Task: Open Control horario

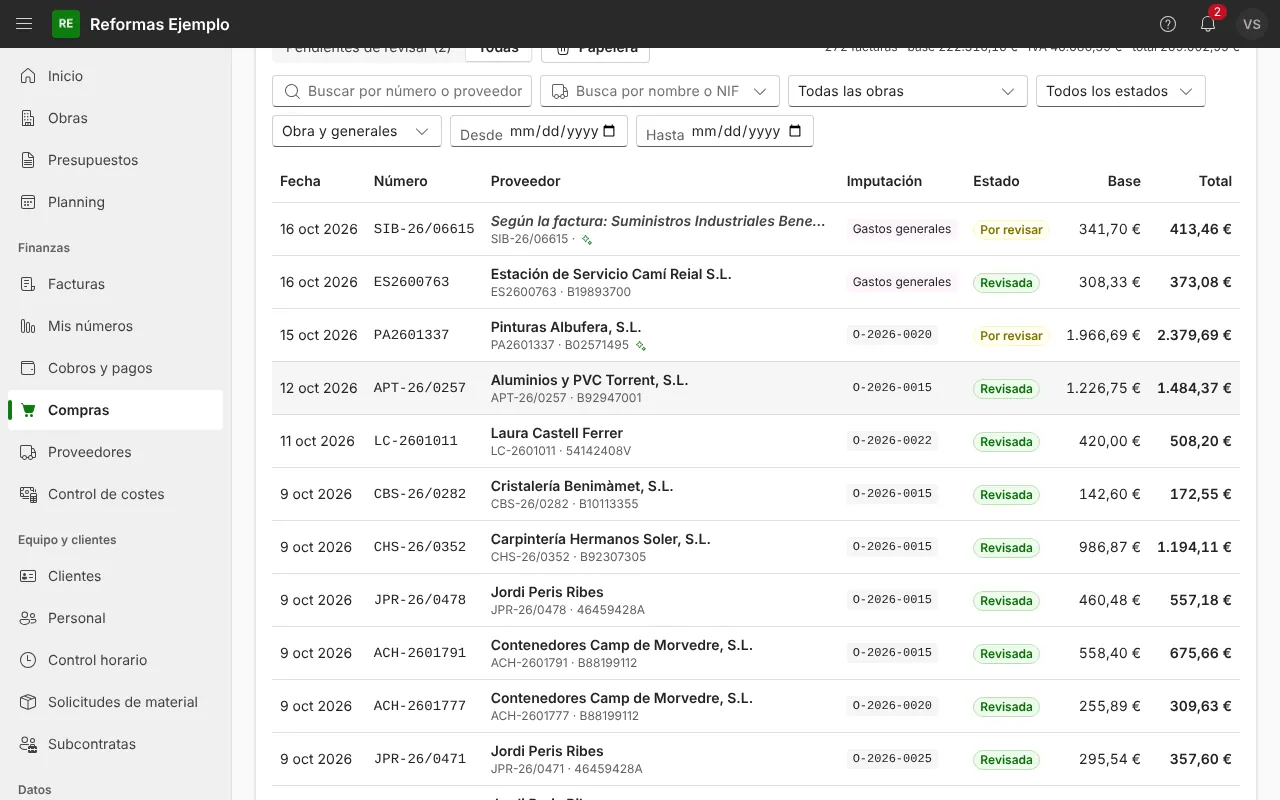Action: [x=115, y=660]
